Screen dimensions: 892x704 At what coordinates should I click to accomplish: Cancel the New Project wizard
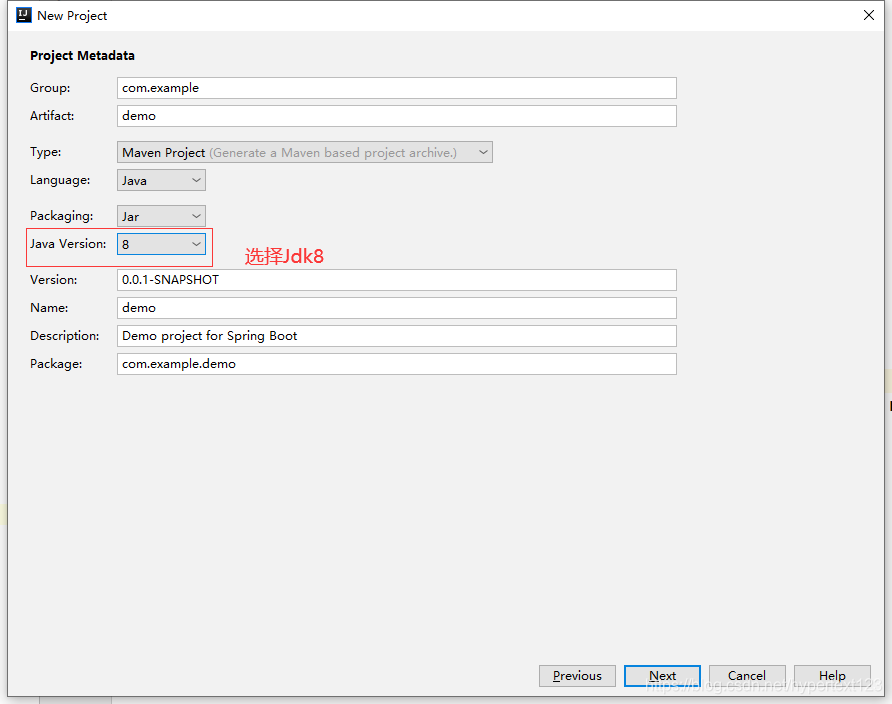(747, 676)
